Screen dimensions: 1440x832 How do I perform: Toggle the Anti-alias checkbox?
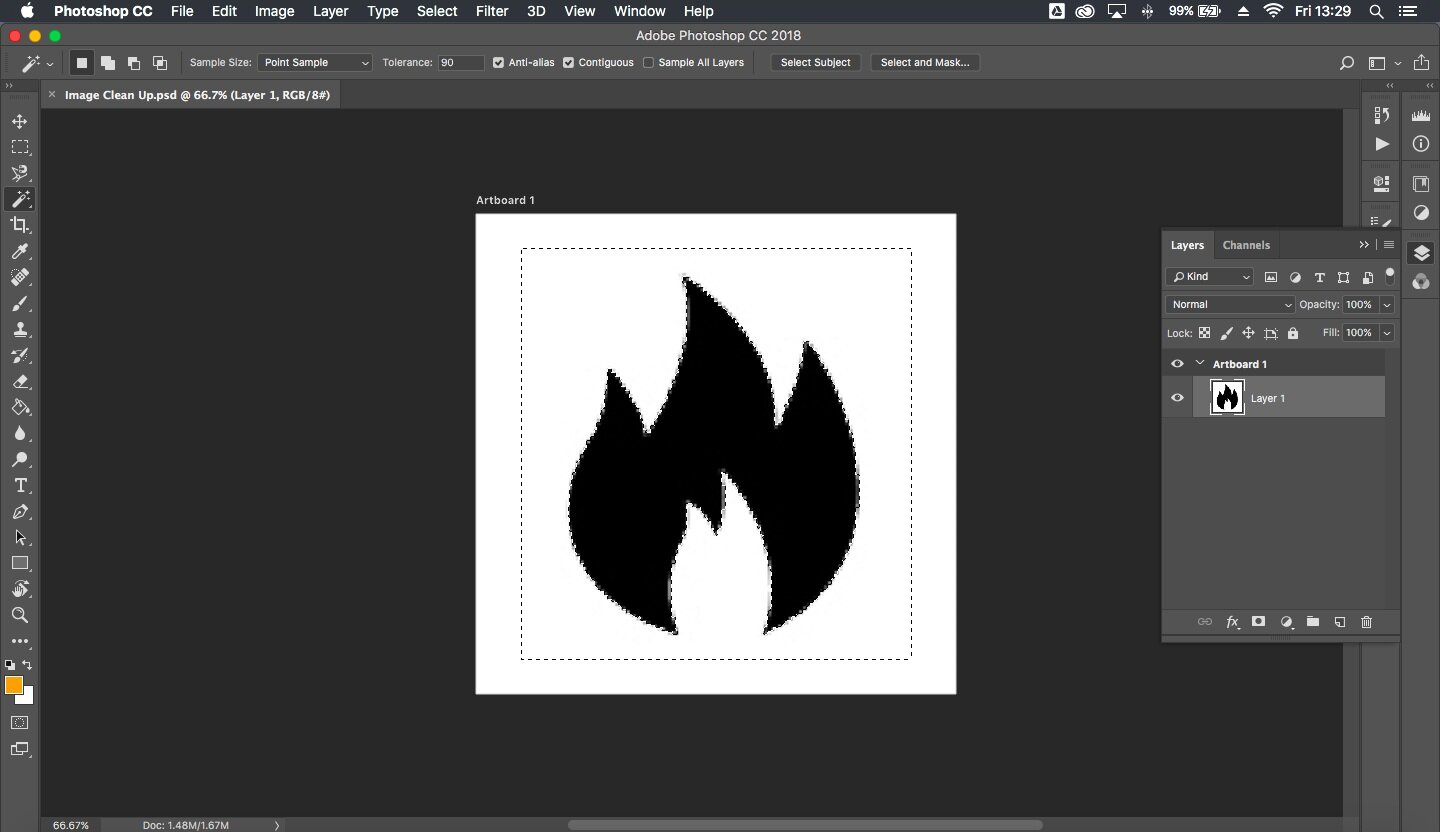[498, 62]
